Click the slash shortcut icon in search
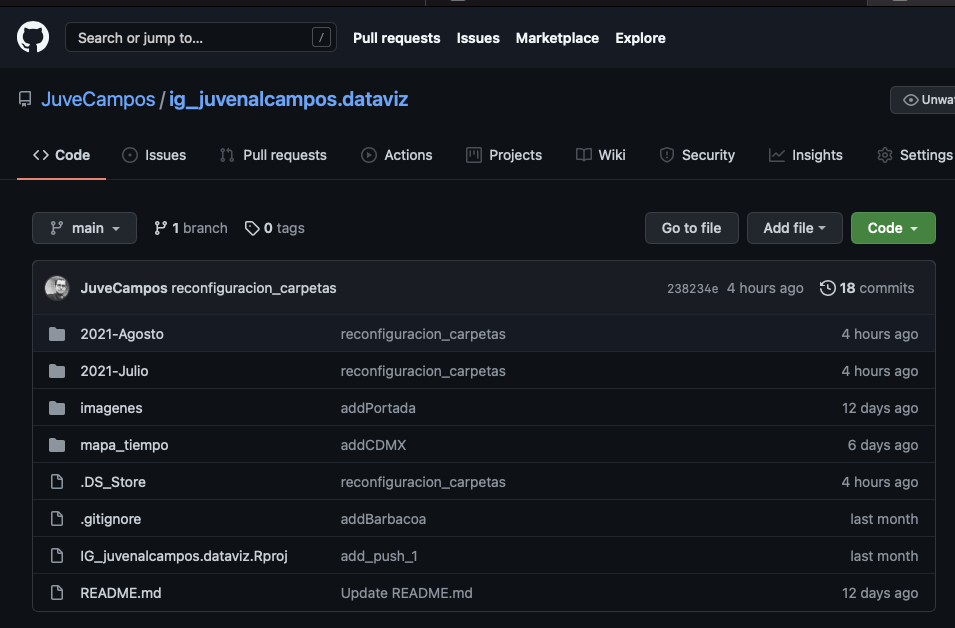This screenshot has height=628, width=955. tap(321, 37)
